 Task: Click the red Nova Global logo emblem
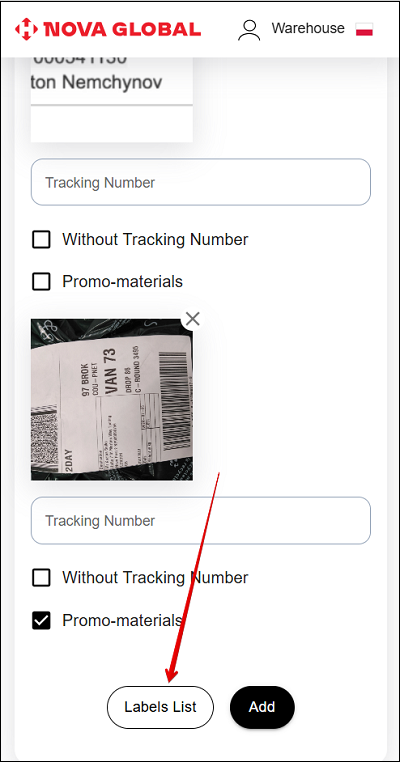26,29
